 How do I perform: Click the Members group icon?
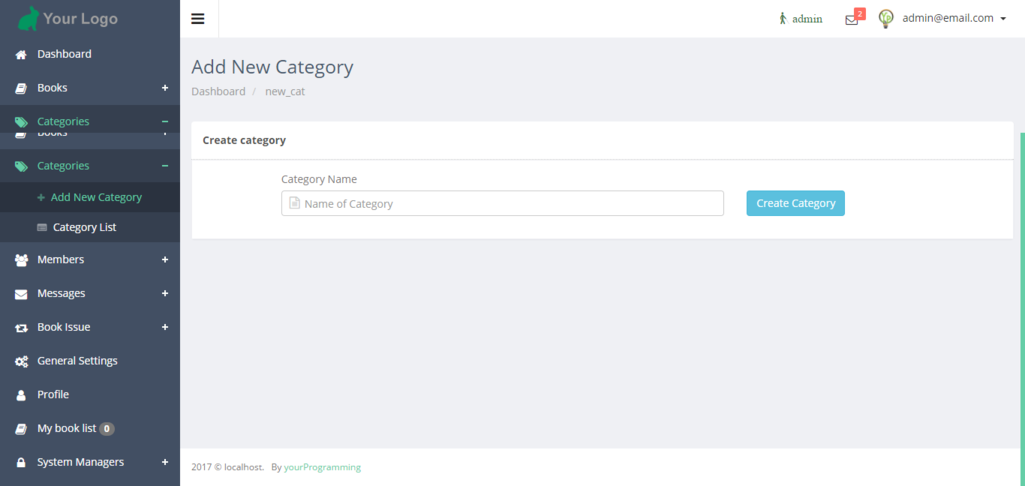click(x=20, y=260)
